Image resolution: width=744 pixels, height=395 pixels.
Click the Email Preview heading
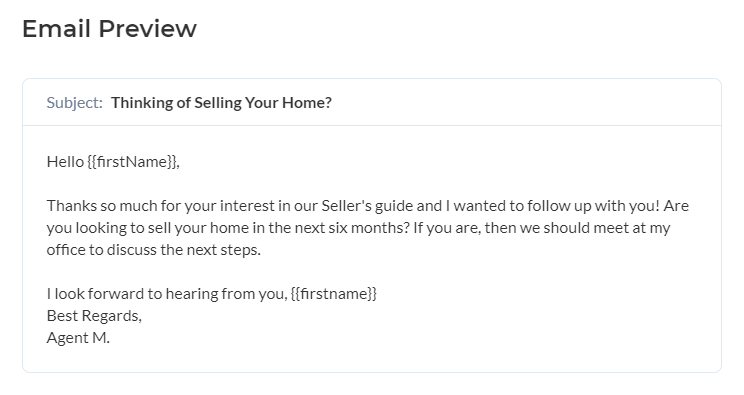click(x=109, y=29)
